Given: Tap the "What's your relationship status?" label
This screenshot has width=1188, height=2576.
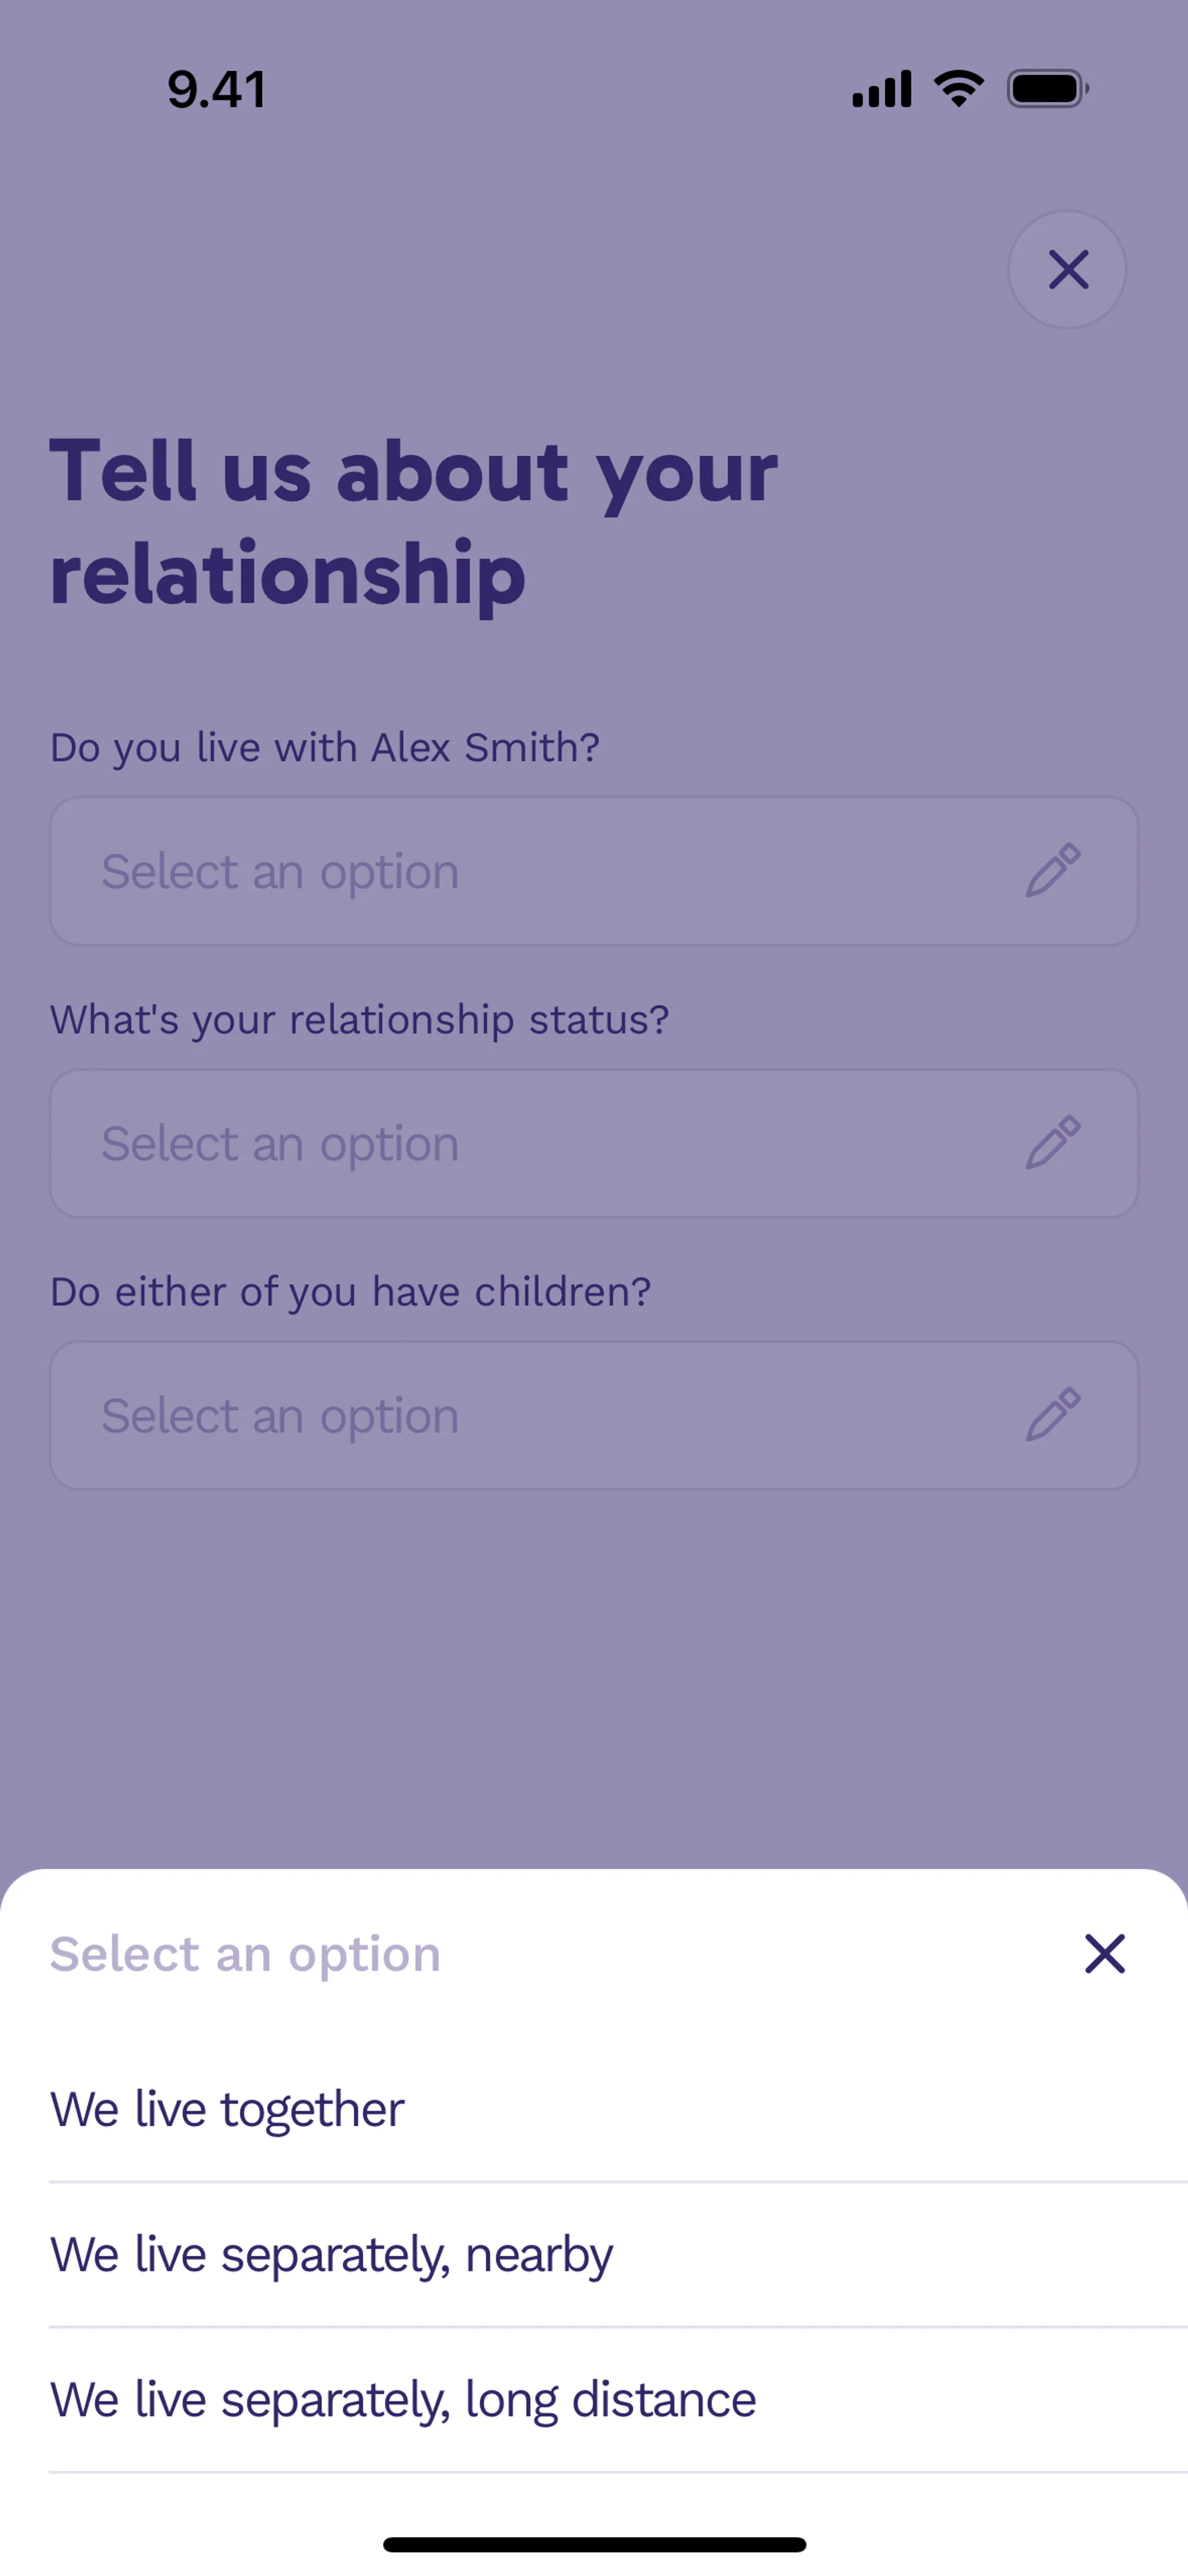Looking at the screenshot, I should click(360, 1020).
